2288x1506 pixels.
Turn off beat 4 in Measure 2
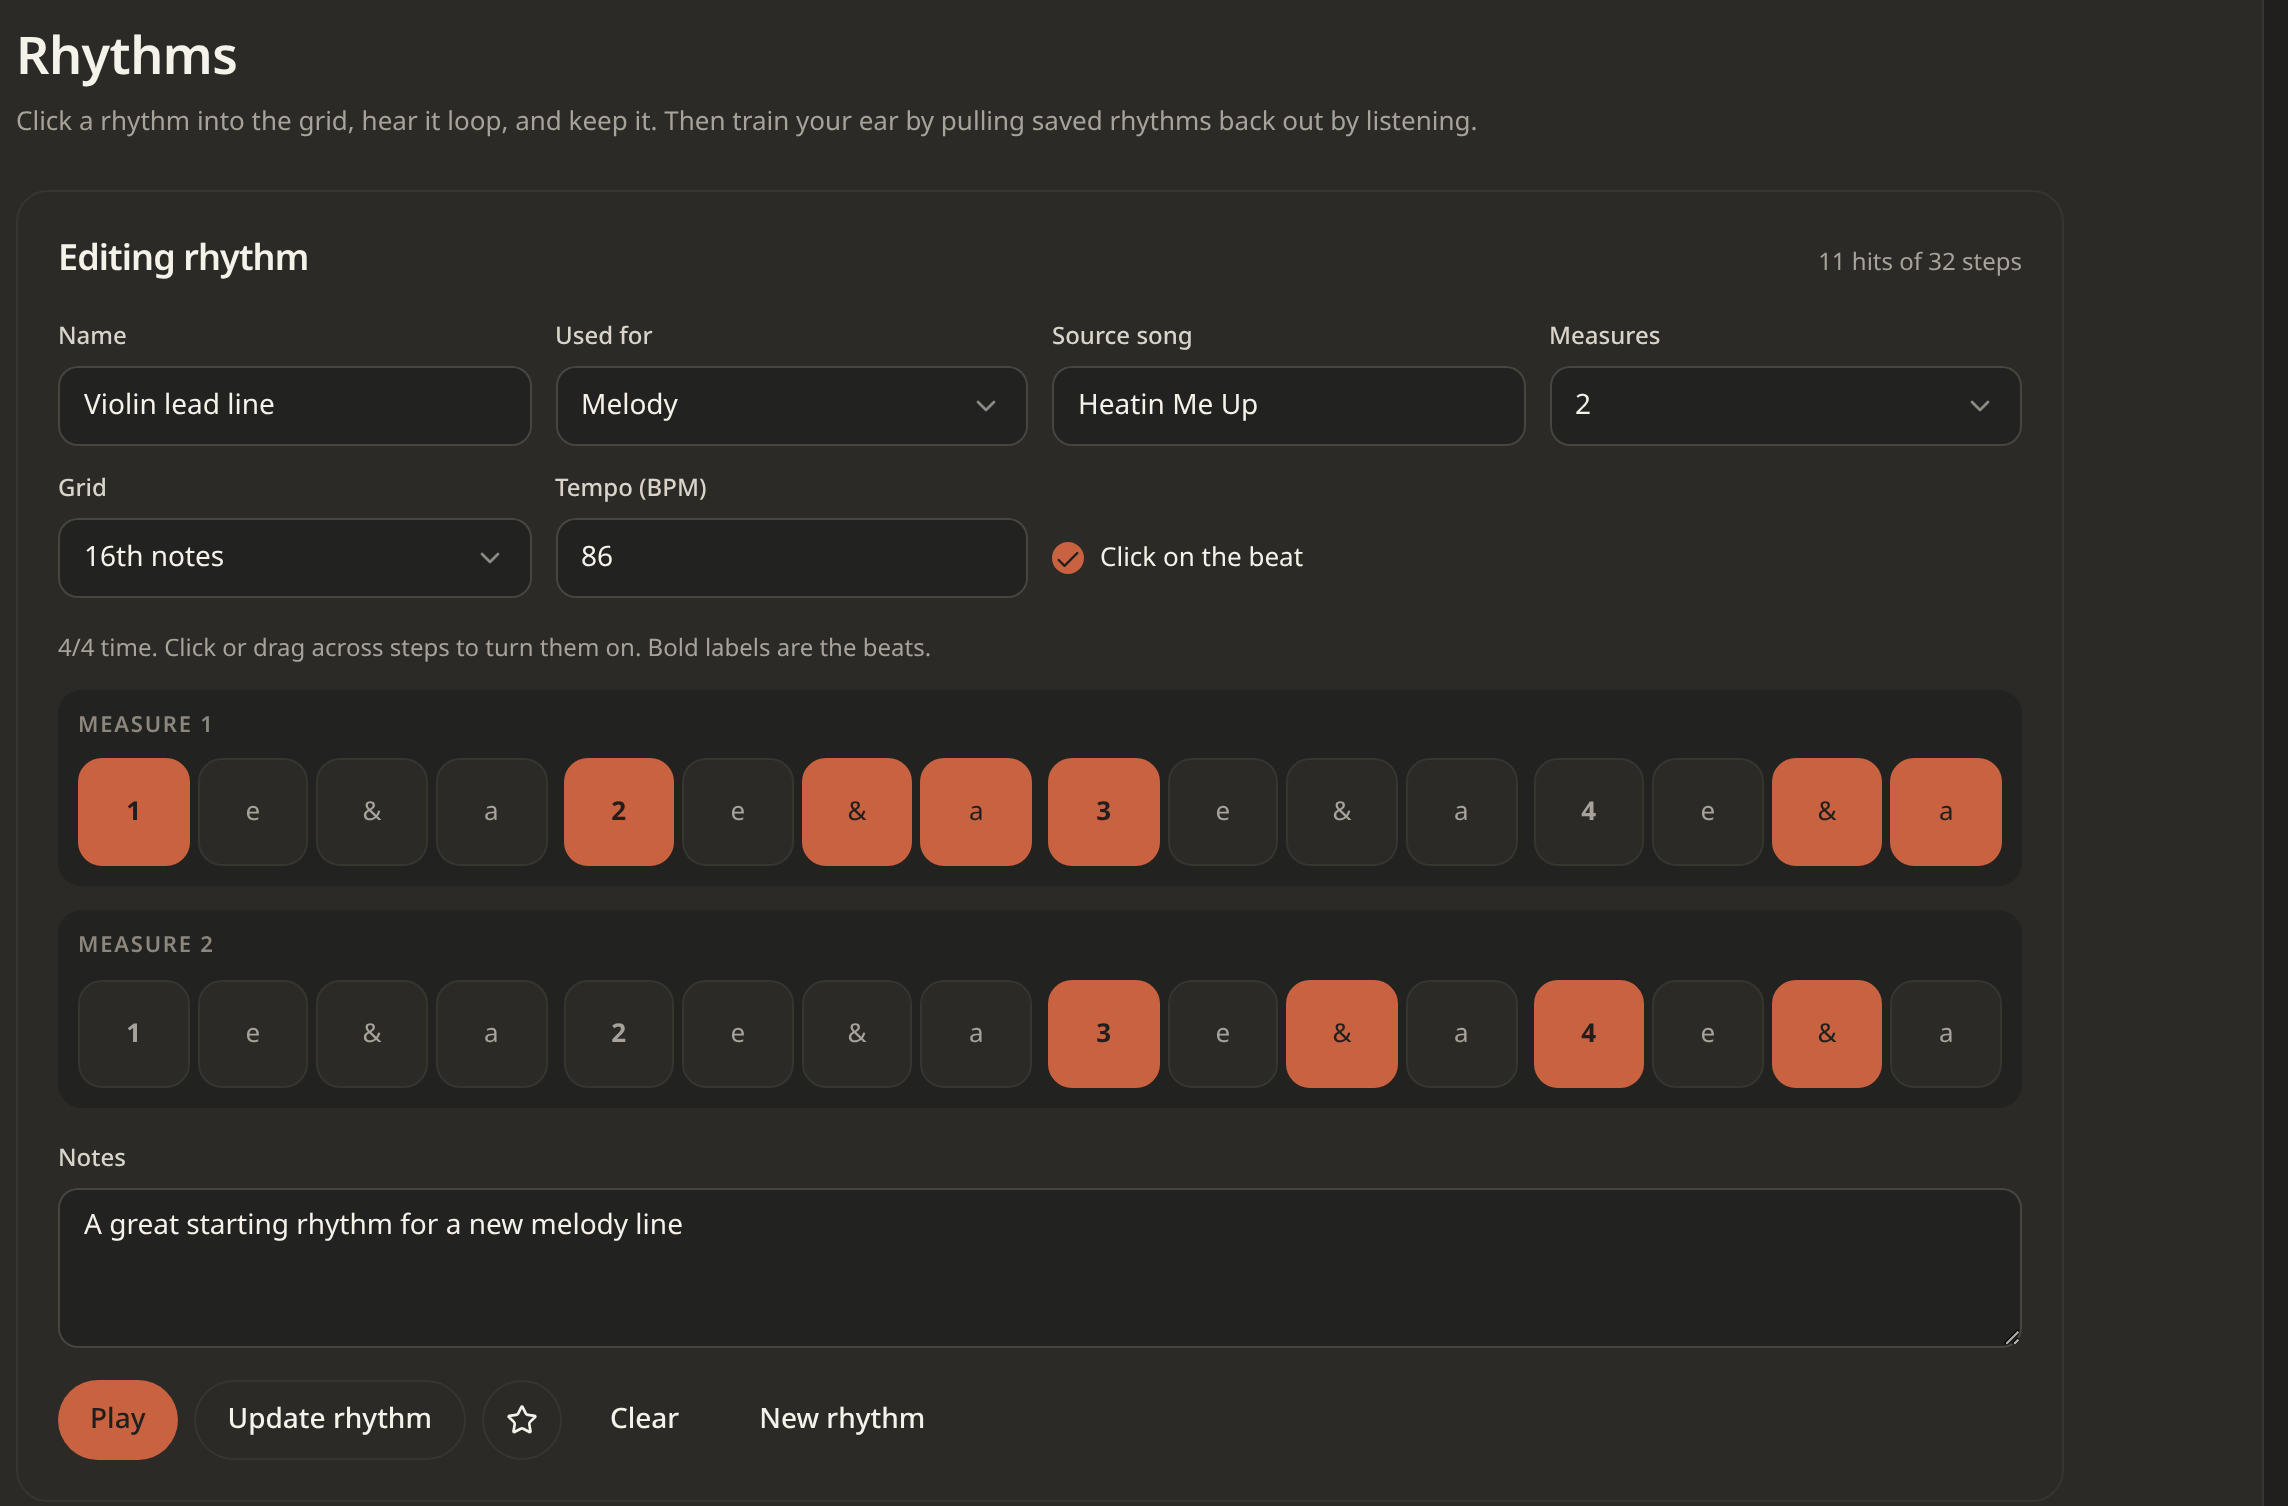click(x=1589, y=1034)
